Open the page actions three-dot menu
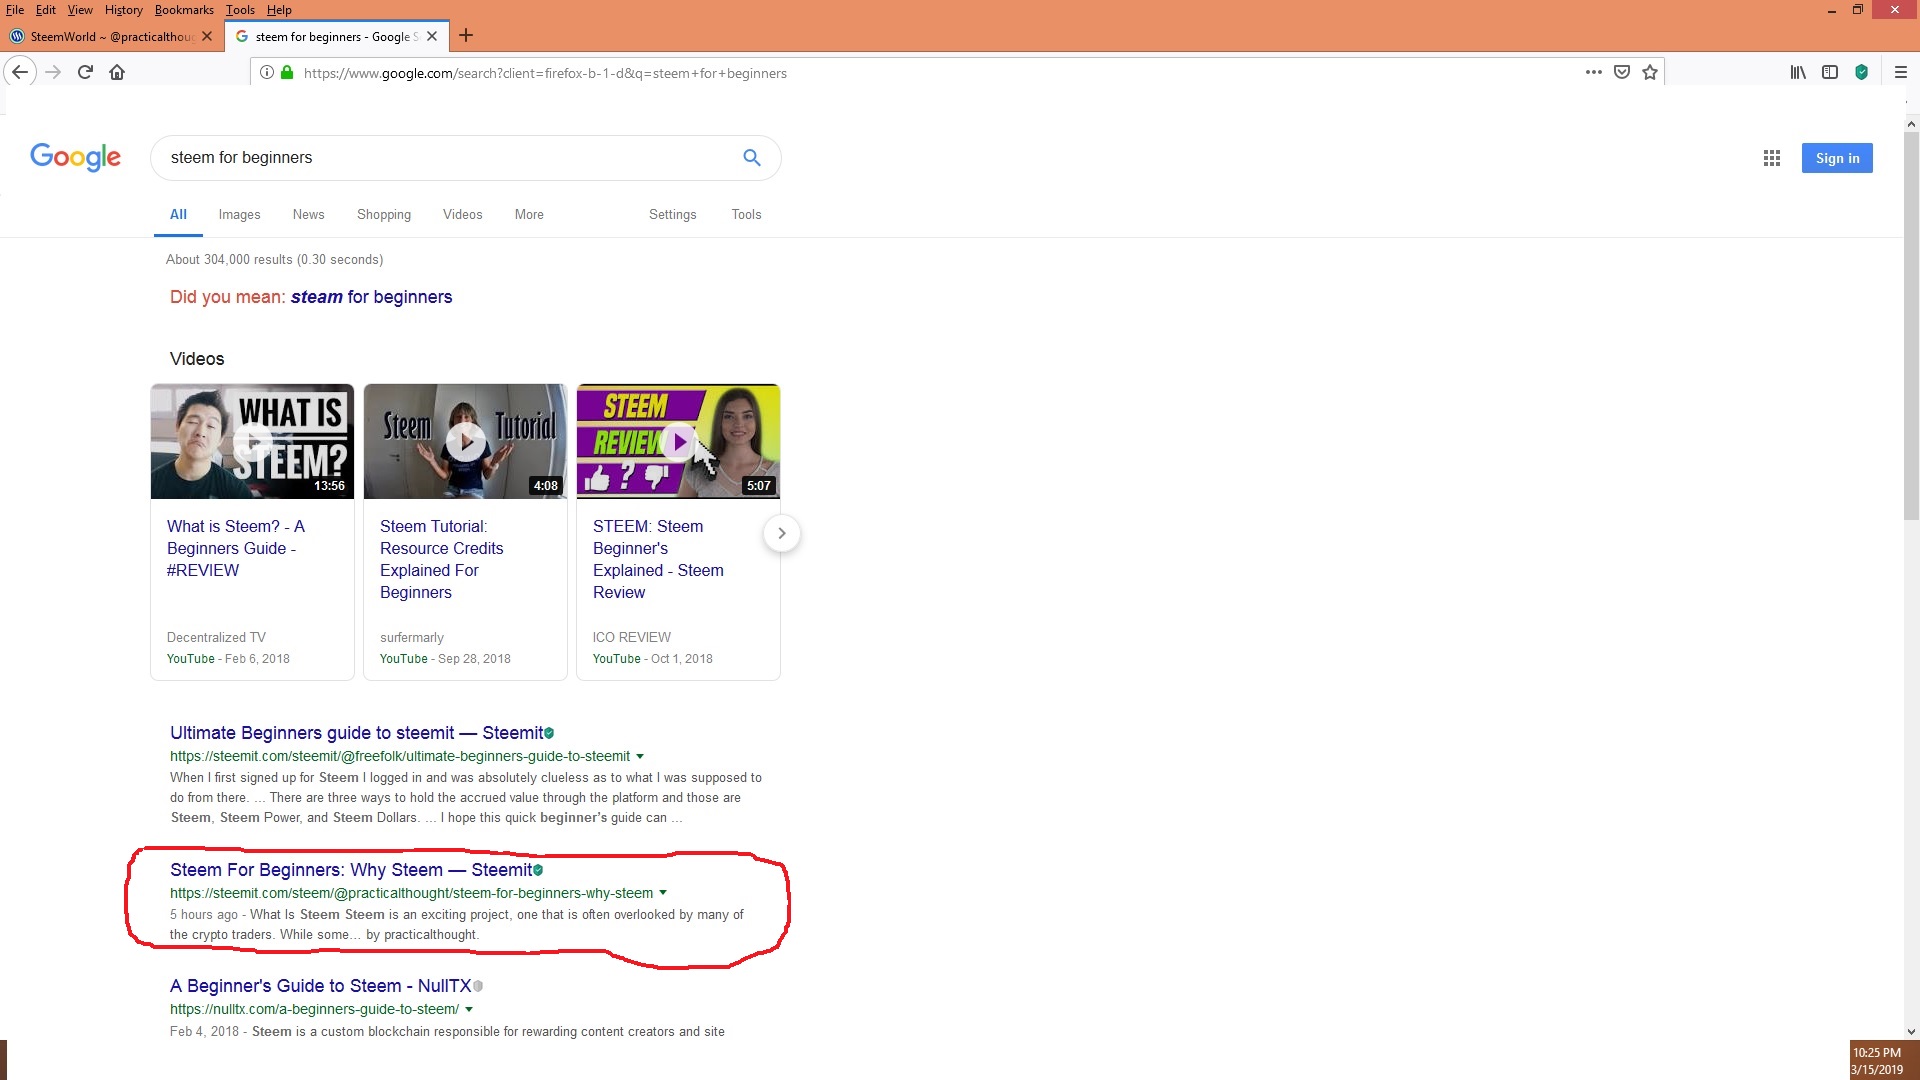 tap(1594, 72)
